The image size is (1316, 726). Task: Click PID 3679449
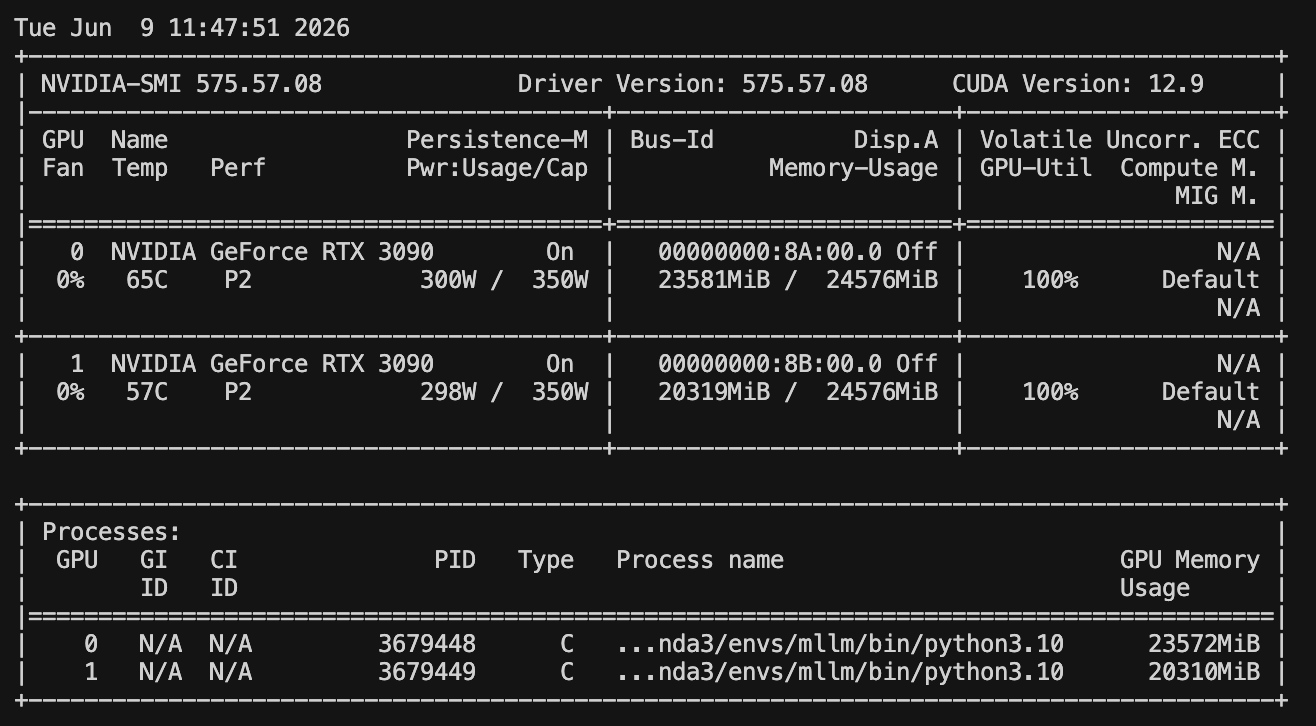(427, 671)
